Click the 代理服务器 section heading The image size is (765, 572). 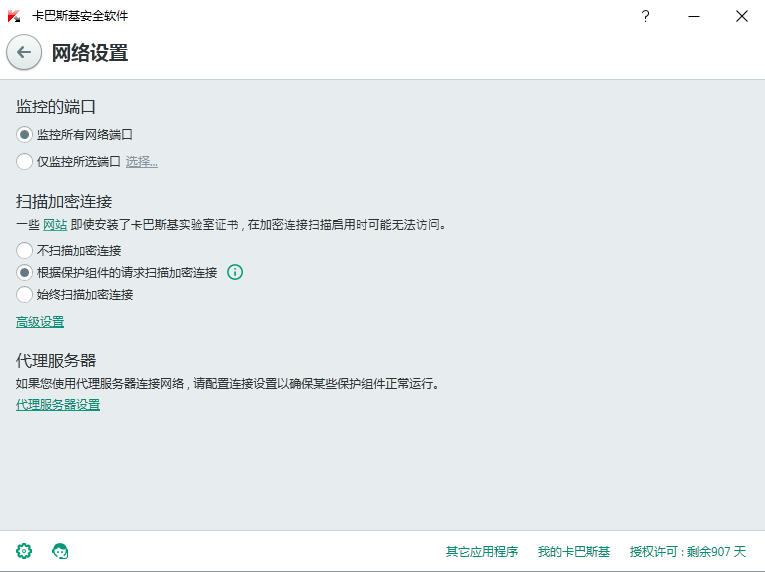click(x=56, y=361)
